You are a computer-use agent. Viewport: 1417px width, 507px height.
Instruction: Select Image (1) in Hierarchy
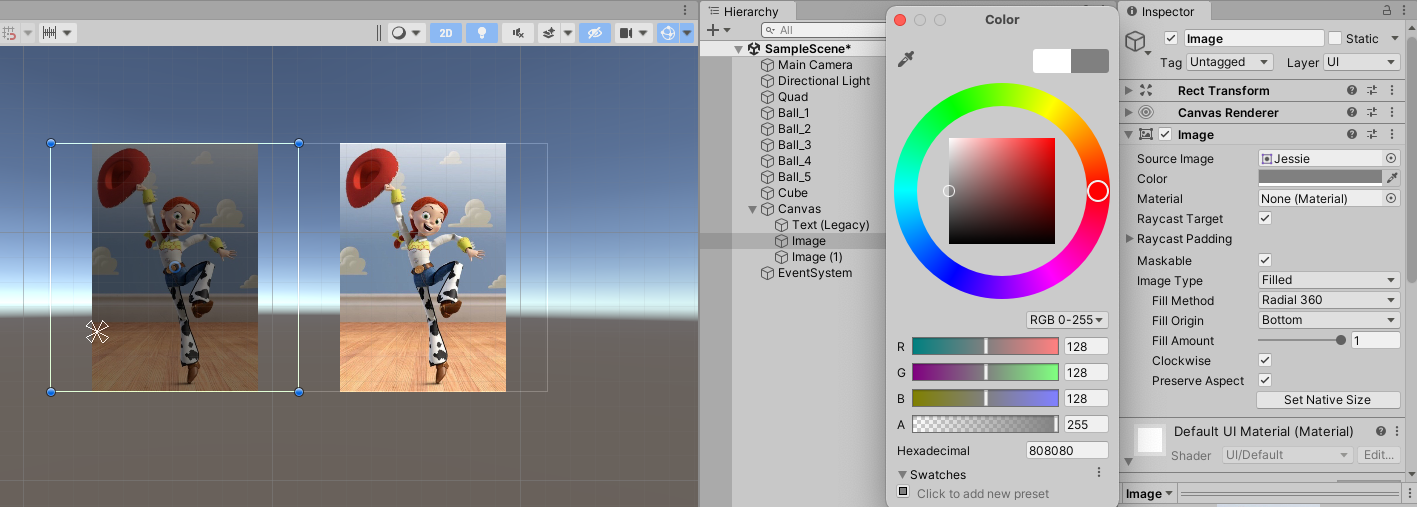(817, 257)
